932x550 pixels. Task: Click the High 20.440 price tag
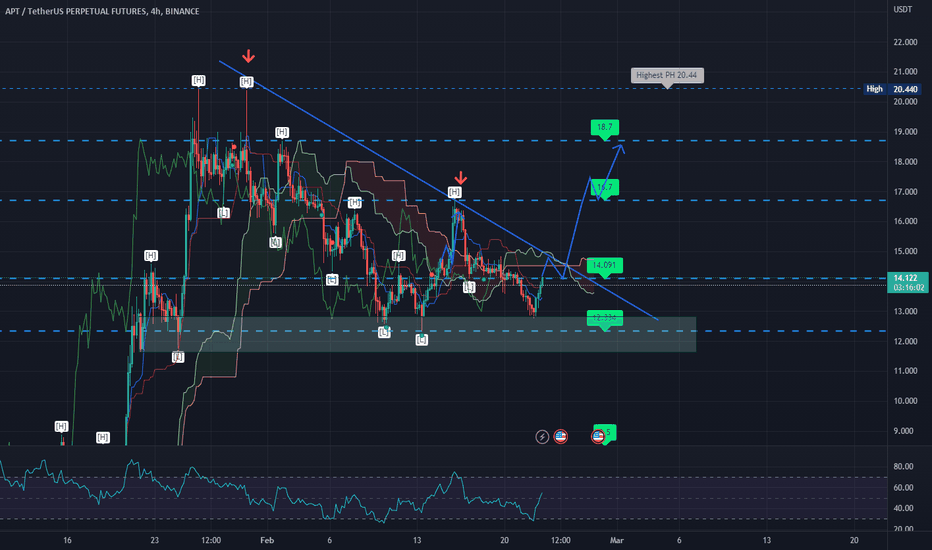pos(892,89)
